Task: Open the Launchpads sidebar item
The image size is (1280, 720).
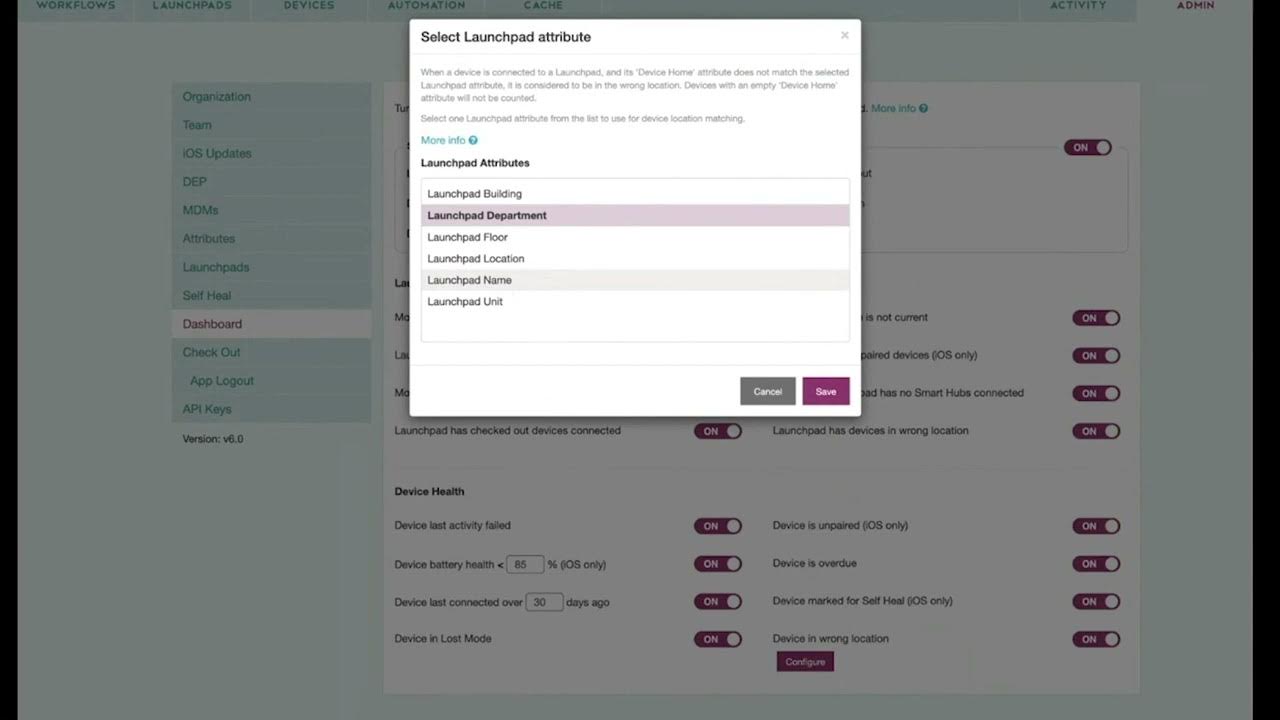Action: (x=216, y=267)
